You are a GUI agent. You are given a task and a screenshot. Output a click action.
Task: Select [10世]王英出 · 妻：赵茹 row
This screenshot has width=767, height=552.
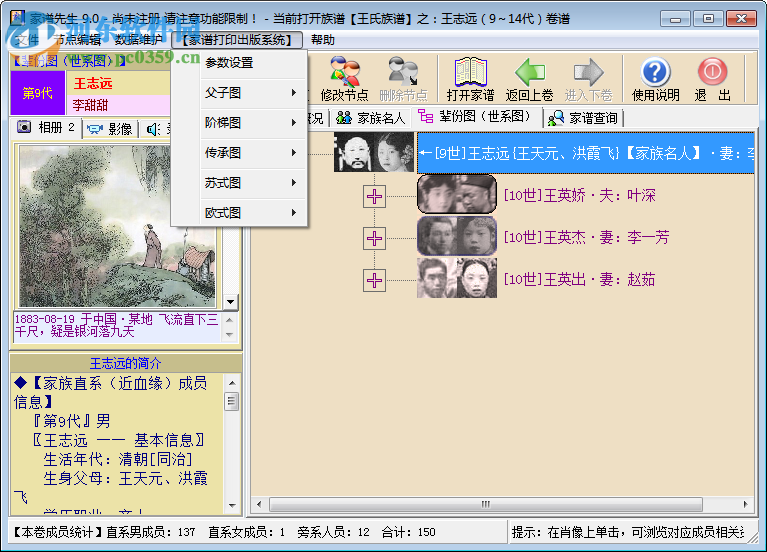(580, 280)
